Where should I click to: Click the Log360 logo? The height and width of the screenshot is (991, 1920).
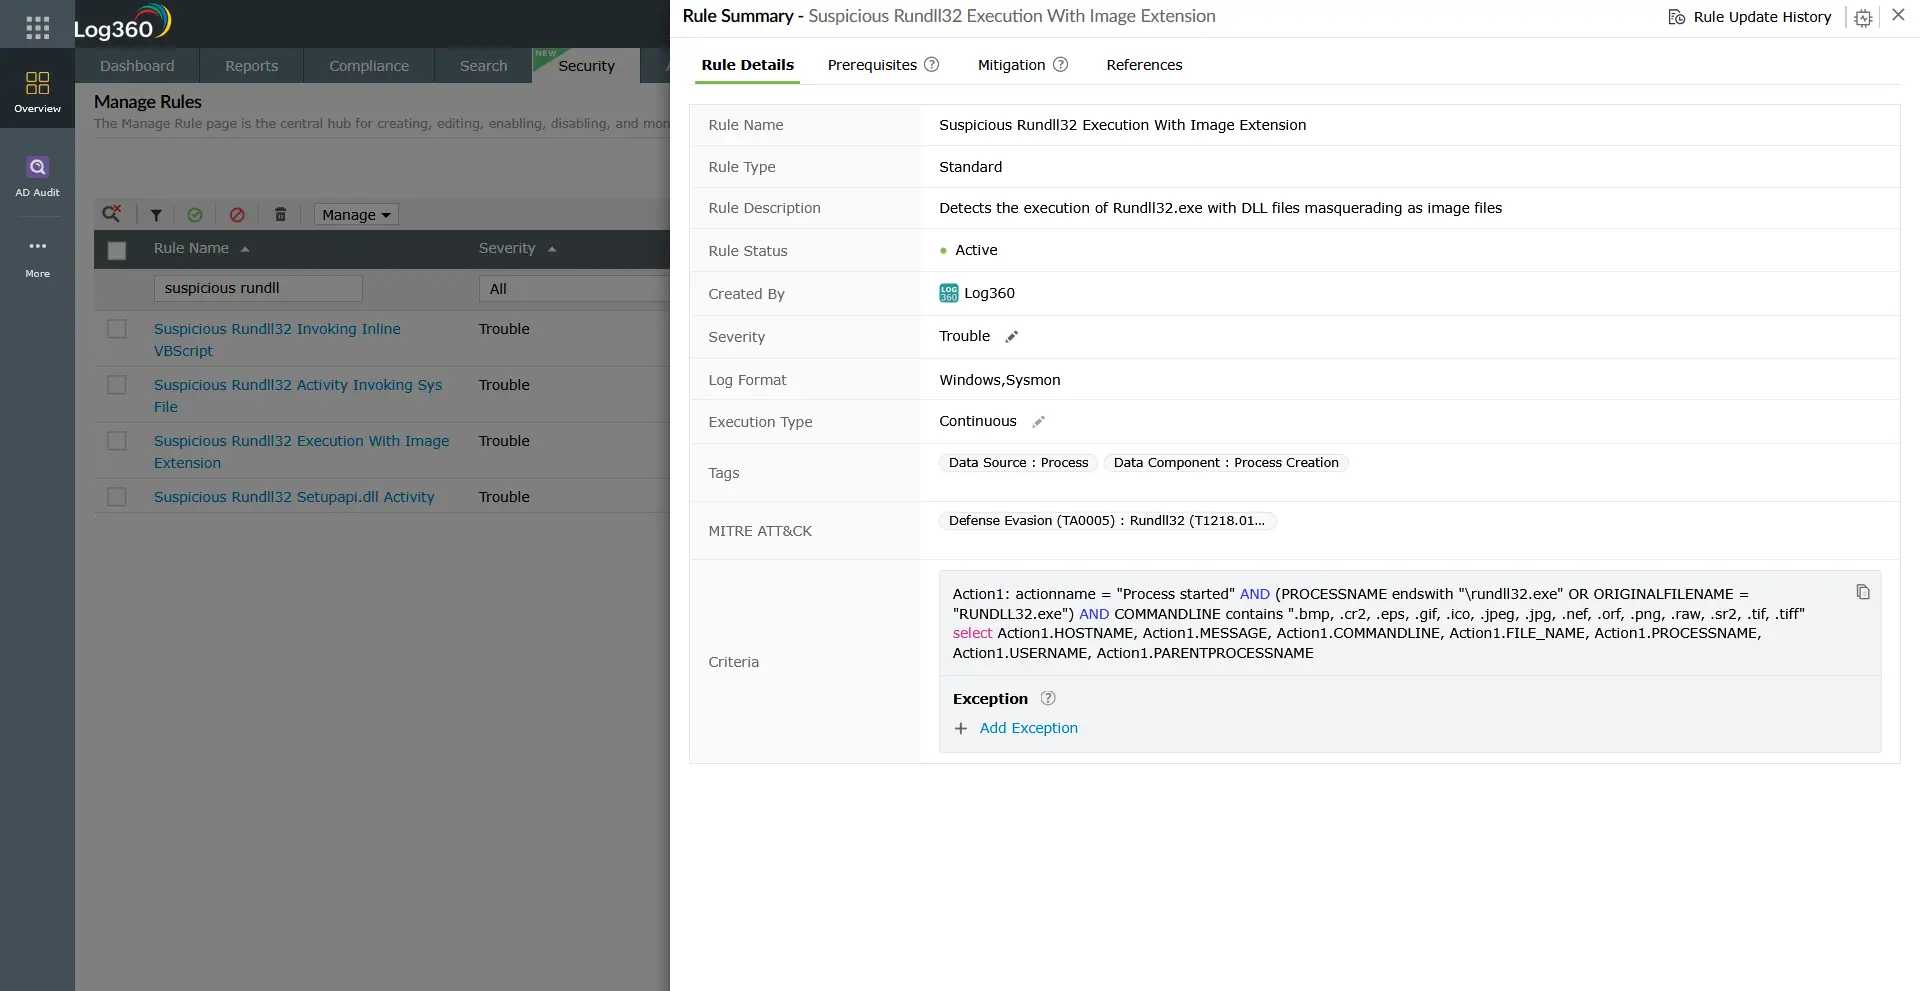click(122, 23)
